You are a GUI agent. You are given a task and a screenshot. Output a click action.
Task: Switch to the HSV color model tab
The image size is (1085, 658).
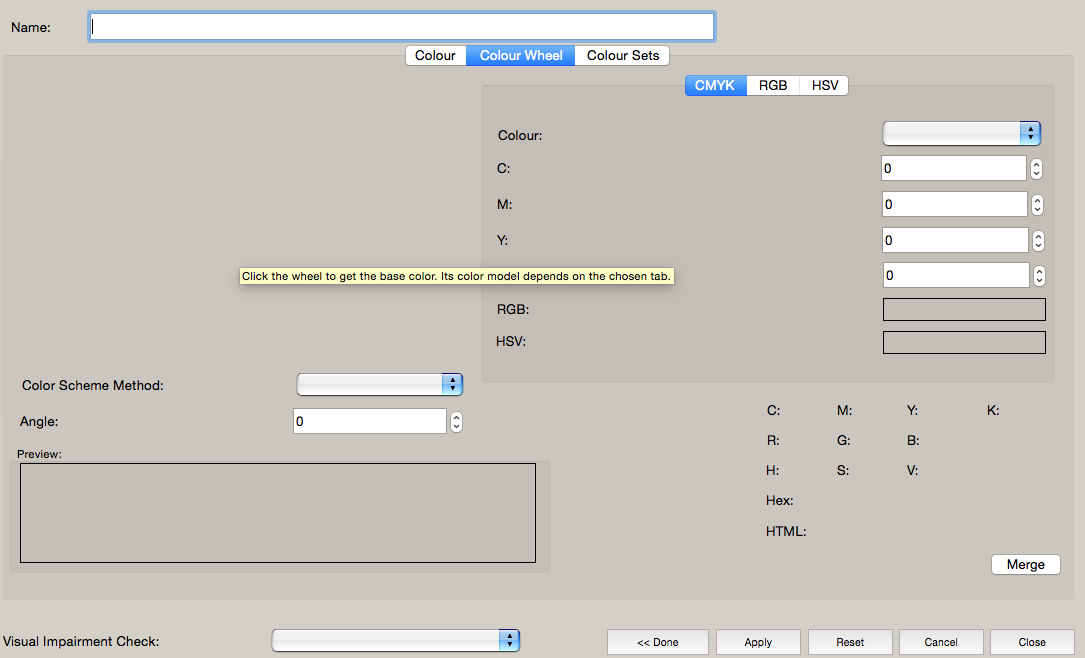pyautogui.click(x=825, y=86)
